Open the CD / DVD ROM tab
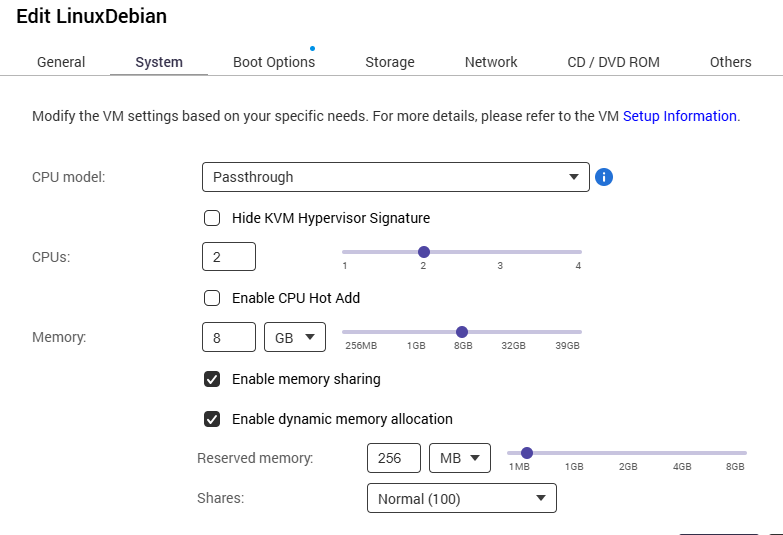Viewport: 783px width, 535px height. pos(614,62)
